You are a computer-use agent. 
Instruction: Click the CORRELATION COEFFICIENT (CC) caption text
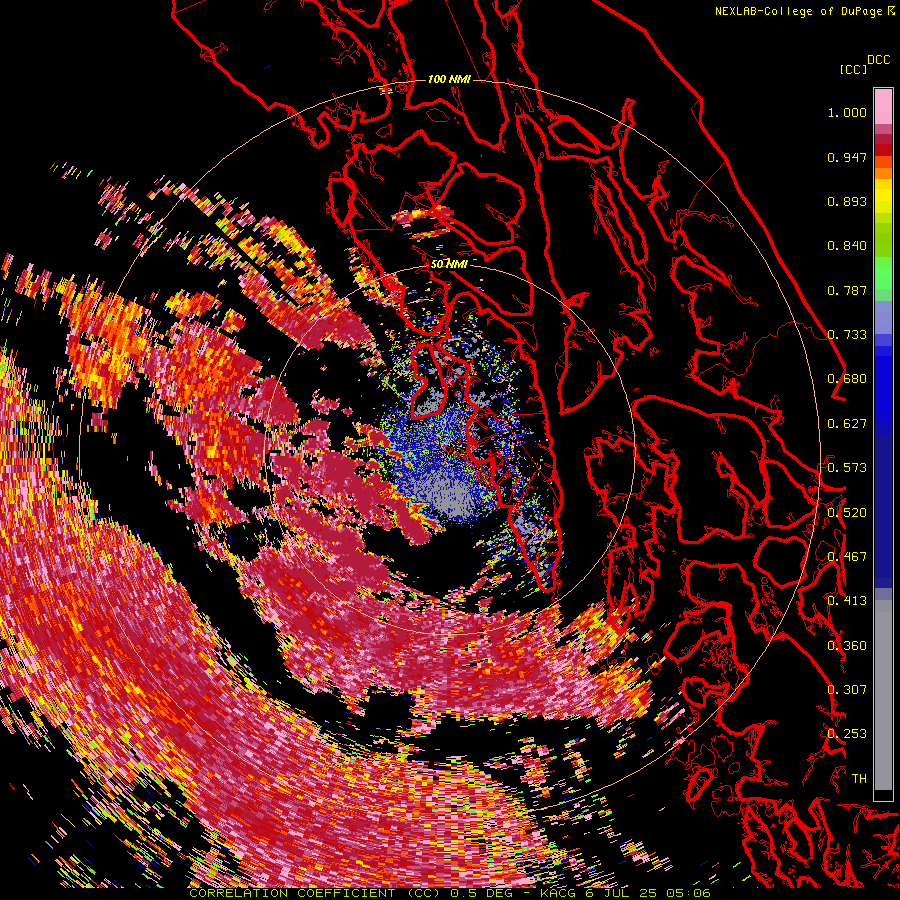(x=315, y=893)
